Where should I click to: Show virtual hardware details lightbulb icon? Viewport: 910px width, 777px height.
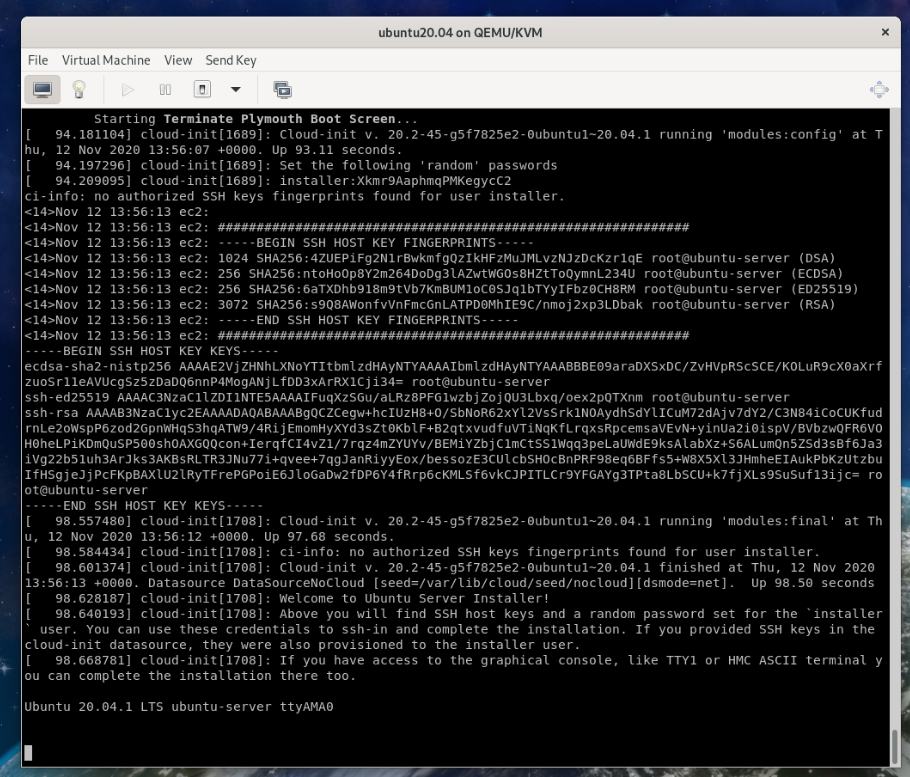[x=79, y=89]
